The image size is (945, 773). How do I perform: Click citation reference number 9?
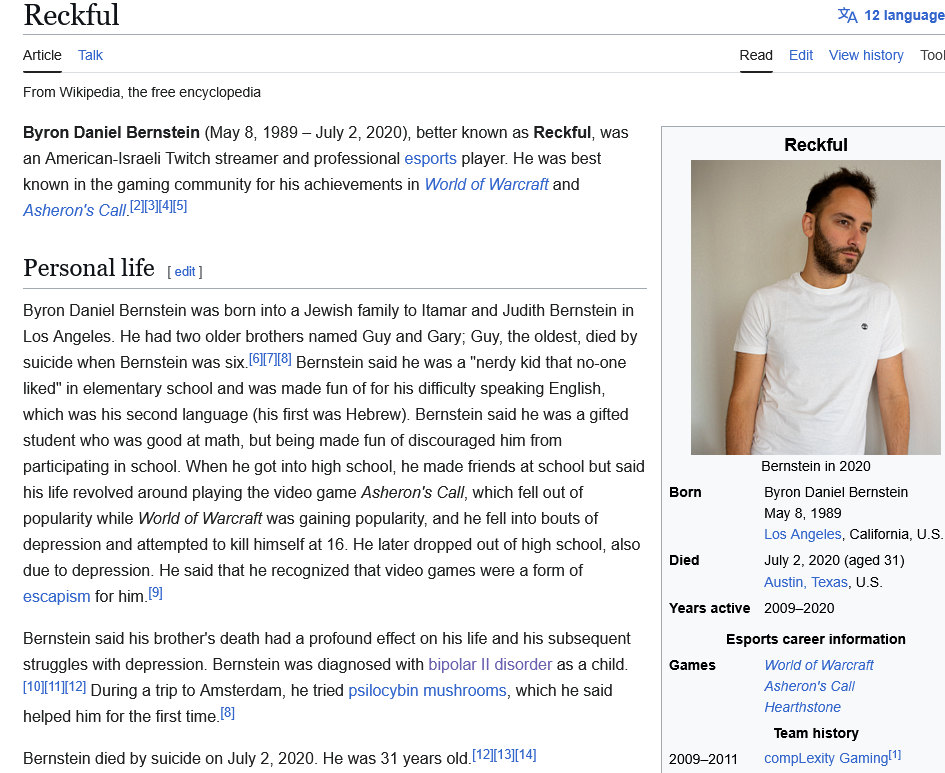pyautogui.click(x=156, y=593)
